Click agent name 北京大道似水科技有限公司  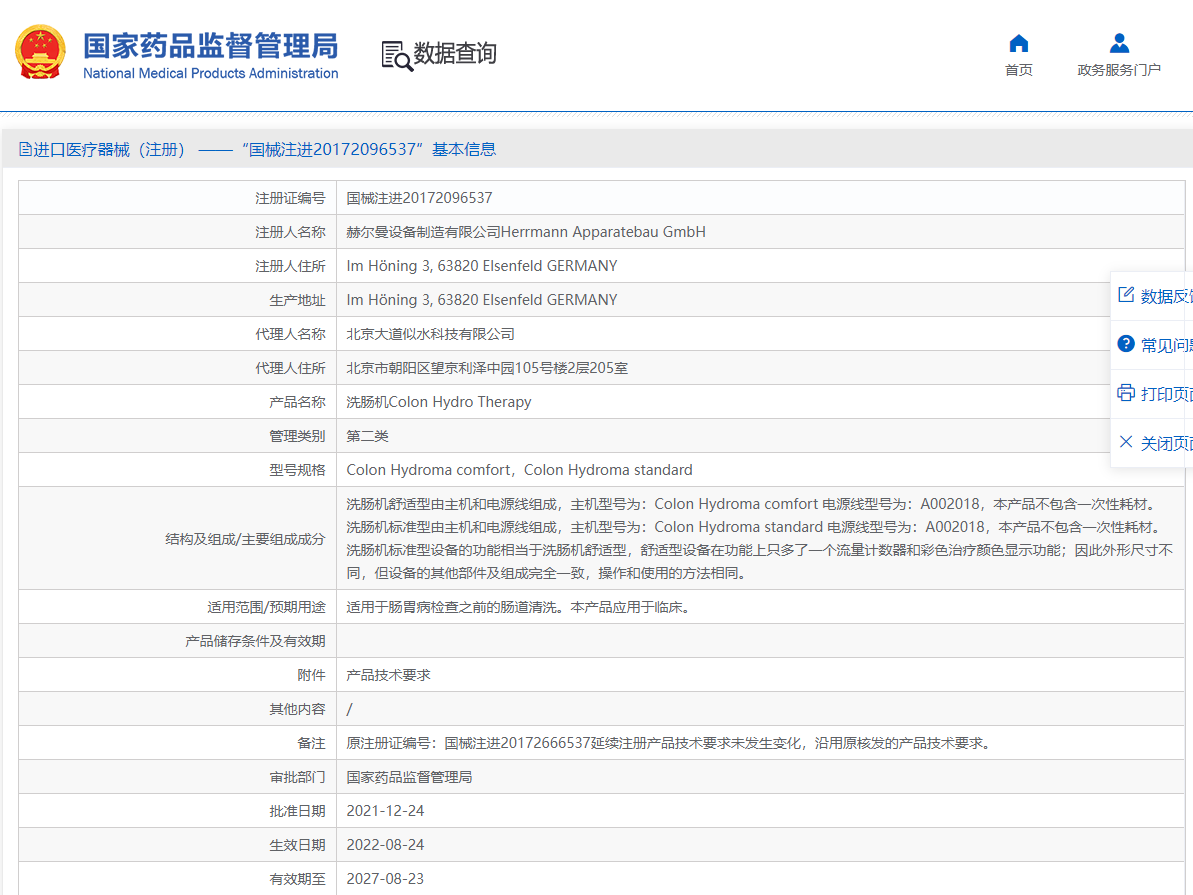pyautogui.click(x=431, y=334)
